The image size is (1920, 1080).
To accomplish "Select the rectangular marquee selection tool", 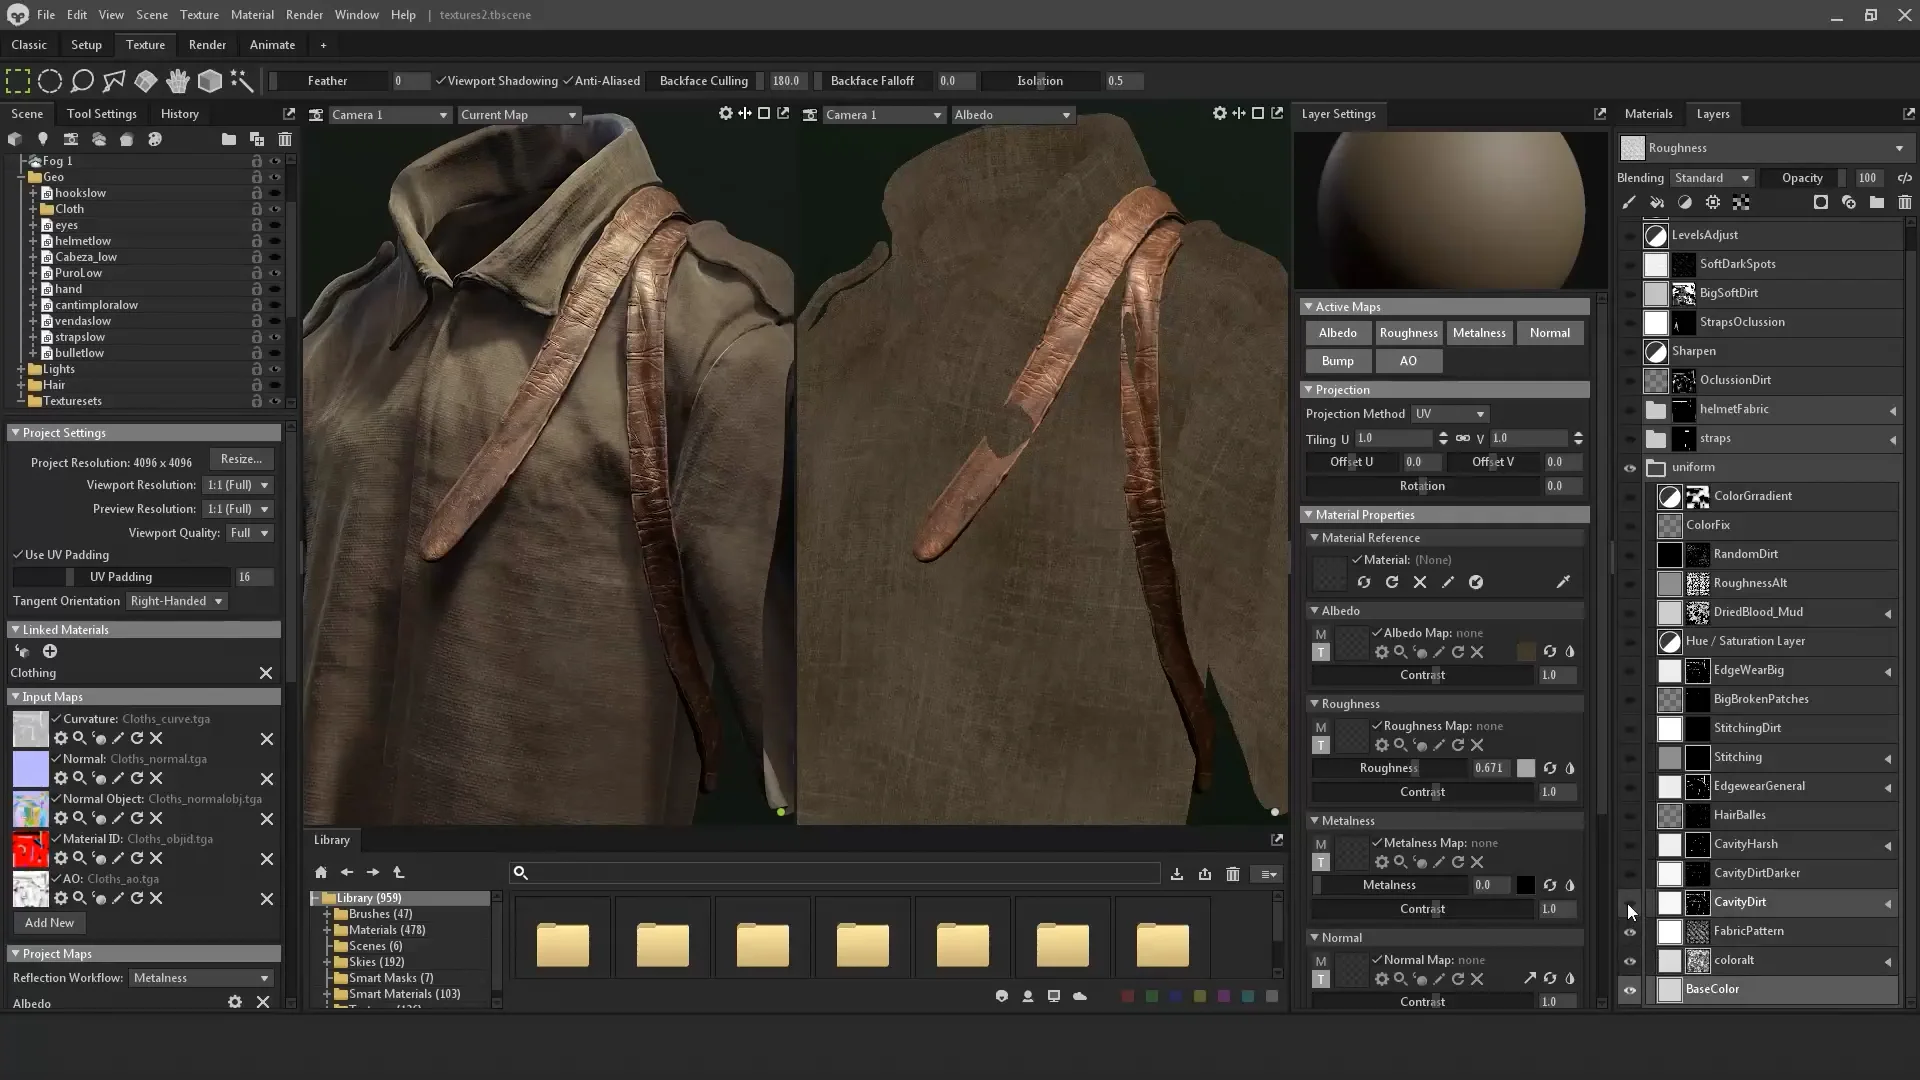I will (x=17, y=81).
